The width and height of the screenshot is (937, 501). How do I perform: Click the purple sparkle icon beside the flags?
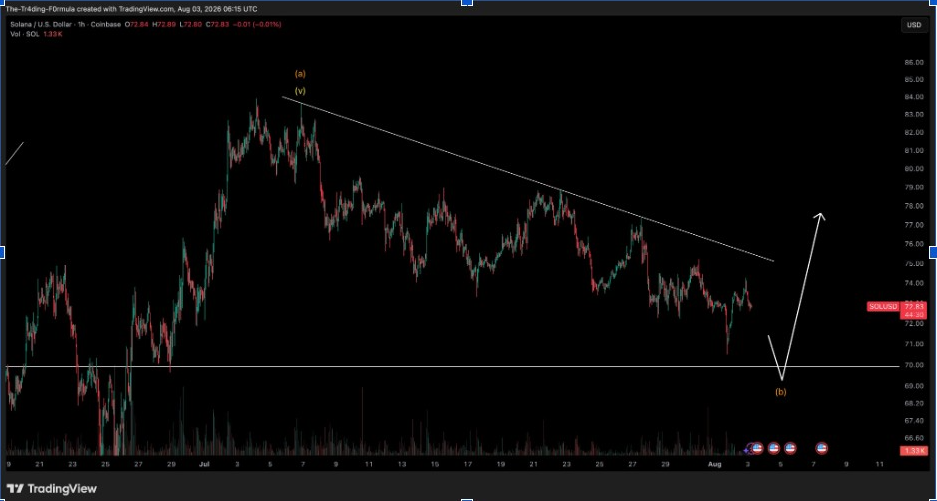747,449
